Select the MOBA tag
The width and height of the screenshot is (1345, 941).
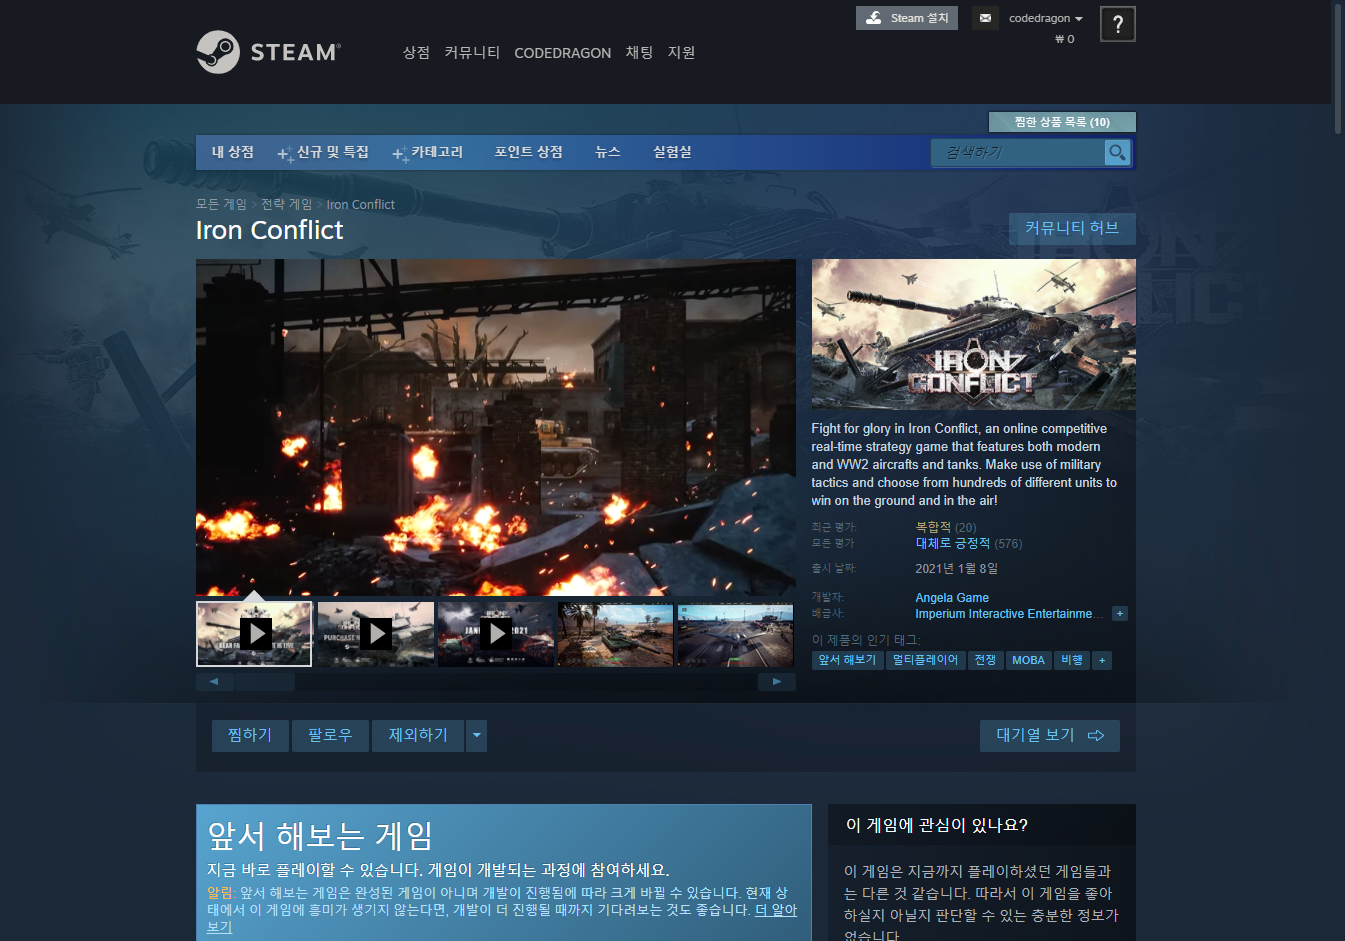click(1028, 660)
